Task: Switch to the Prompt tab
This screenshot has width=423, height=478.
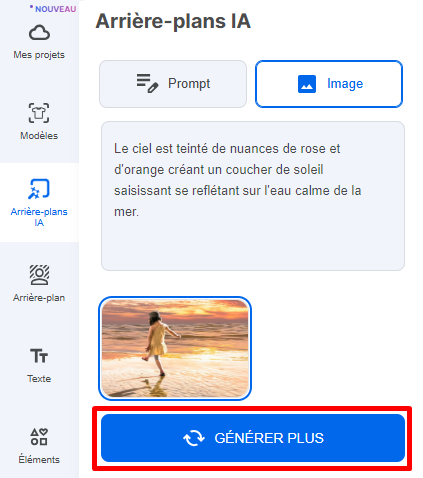Action: tap(173, 84)
